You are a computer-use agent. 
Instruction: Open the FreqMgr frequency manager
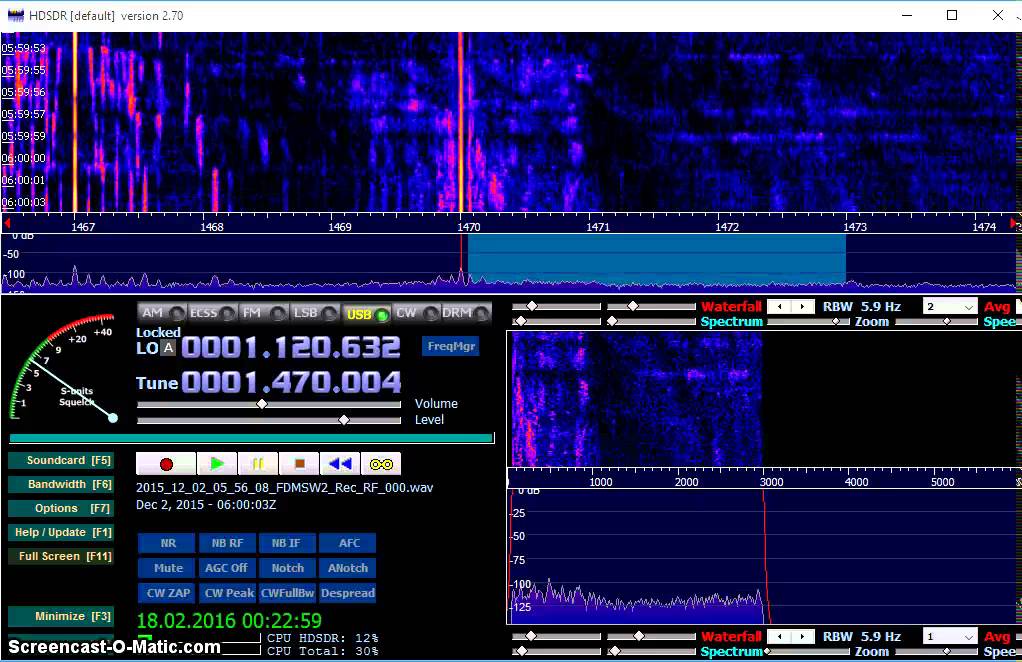pos(451,346)
